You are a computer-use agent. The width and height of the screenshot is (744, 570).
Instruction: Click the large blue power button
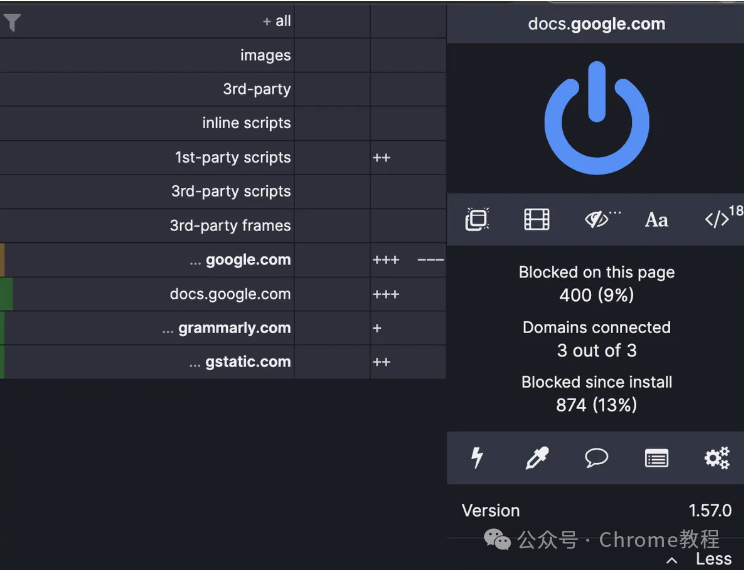(596, 117)
